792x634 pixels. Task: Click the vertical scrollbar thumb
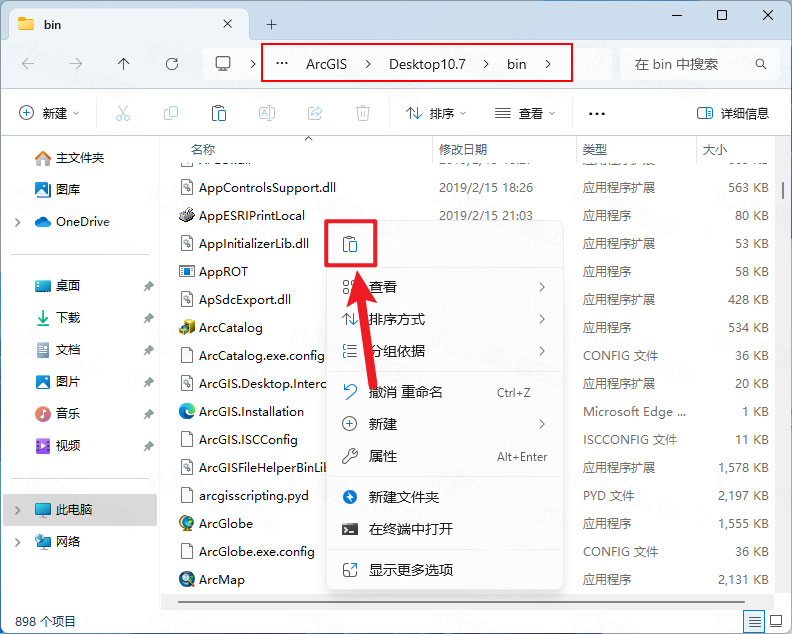tap(782, 190)
